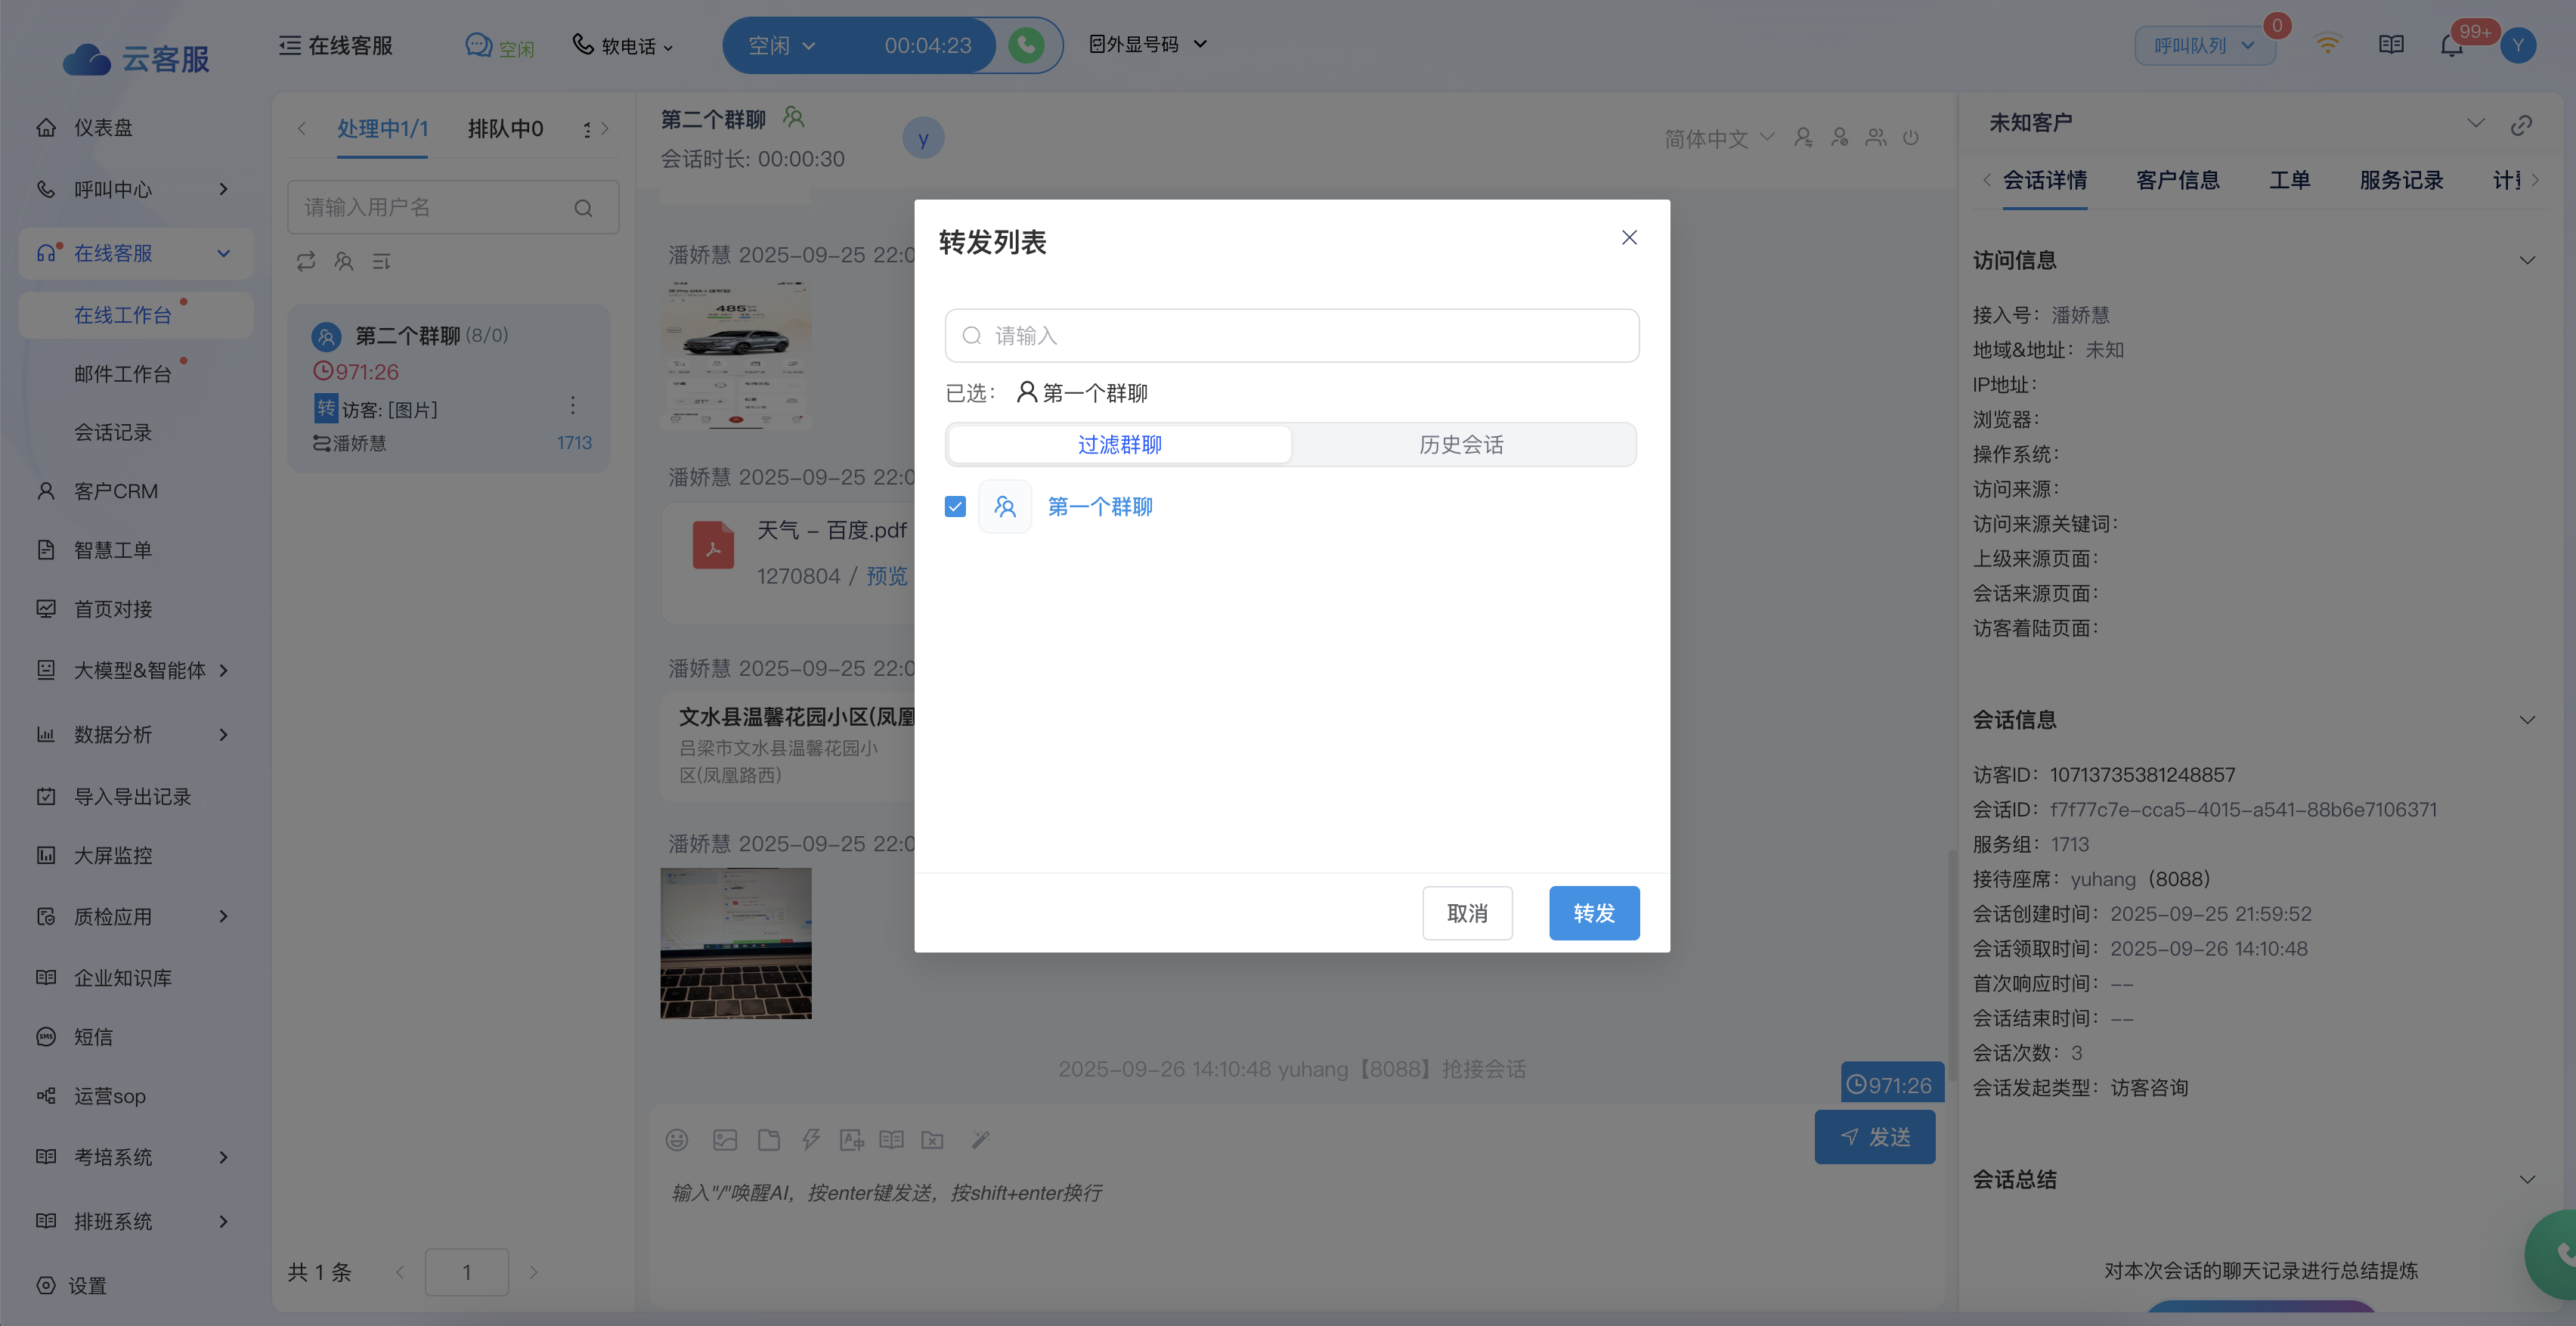Uncheck the 第一个群聊 checkbox
2576x1326 pixels.
pyautogui.click(x=955, y=506)
